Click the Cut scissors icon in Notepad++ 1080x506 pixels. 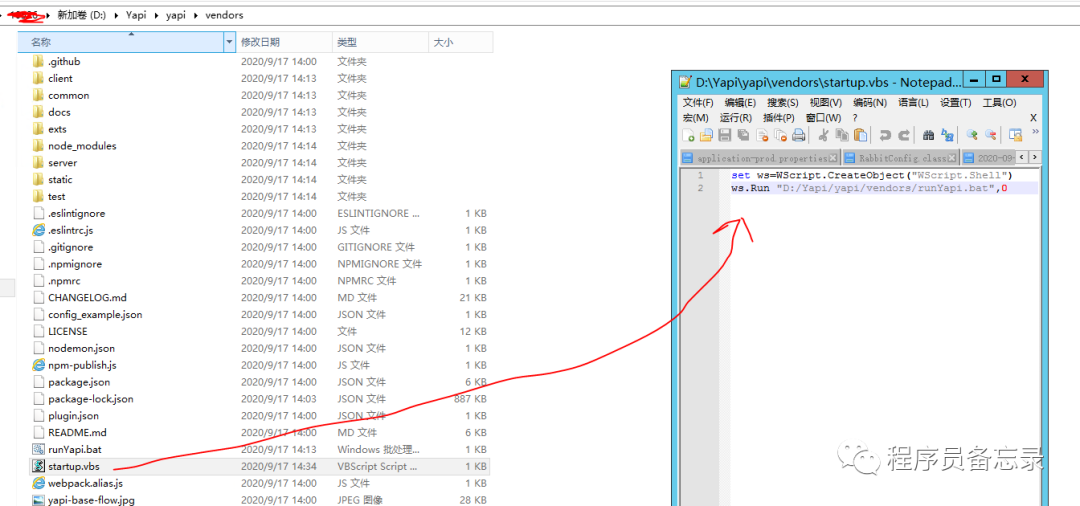point(823,135)
